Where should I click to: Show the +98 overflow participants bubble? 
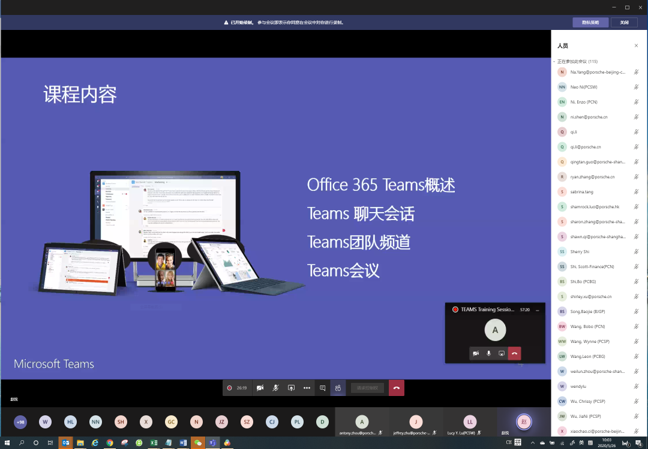point(20,422)
